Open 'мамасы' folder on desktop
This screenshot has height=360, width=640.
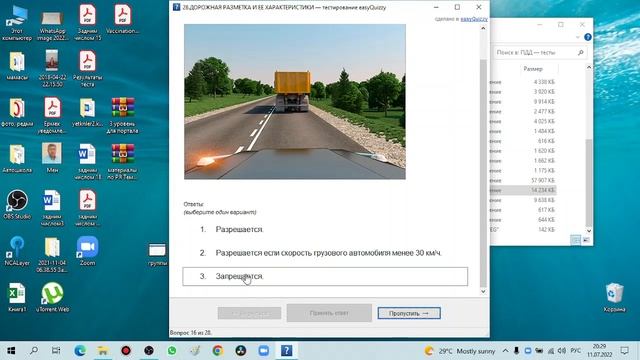tap(17, 65)
